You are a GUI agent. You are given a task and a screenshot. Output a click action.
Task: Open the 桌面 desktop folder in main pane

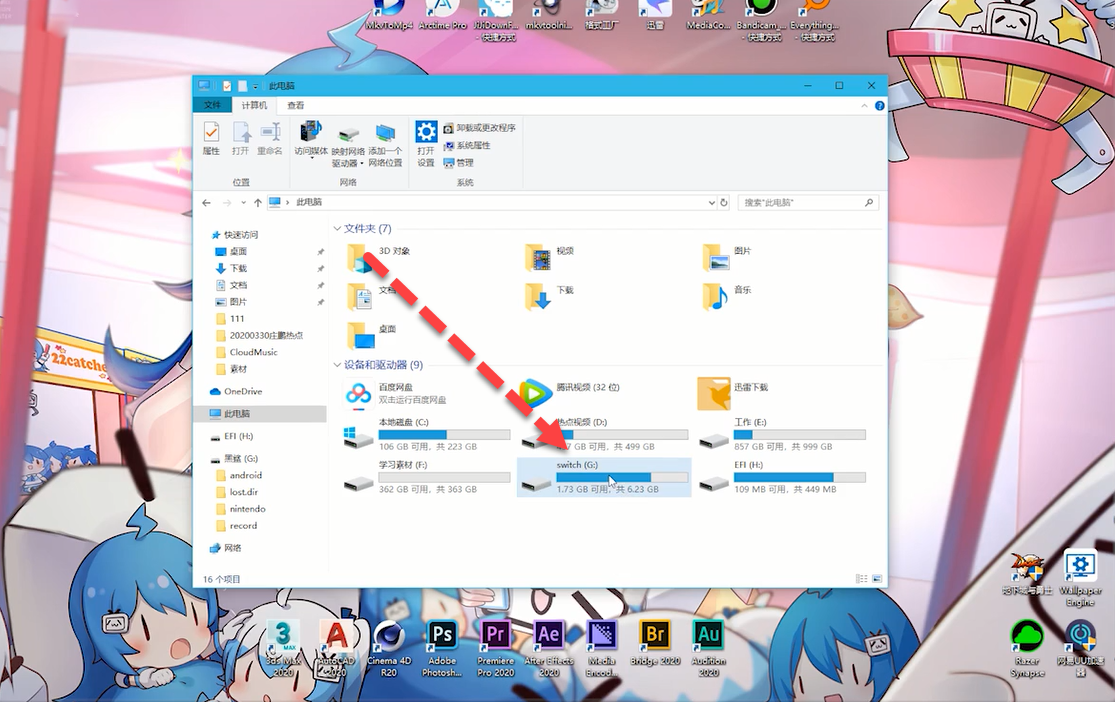[372, 336]
